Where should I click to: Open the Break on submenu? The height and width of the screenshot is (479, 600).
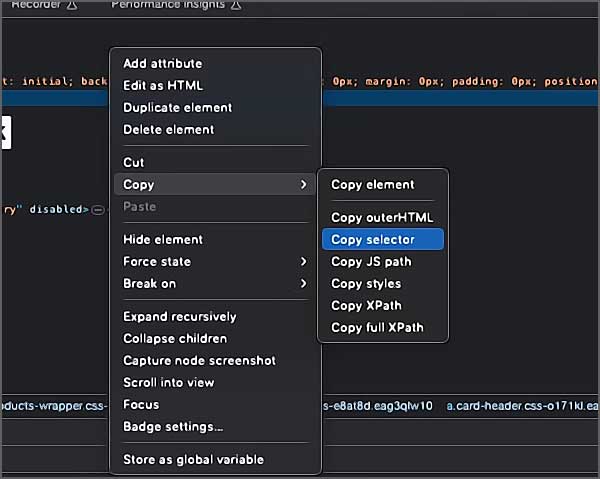pyautogui.click(x=215, y=283)
